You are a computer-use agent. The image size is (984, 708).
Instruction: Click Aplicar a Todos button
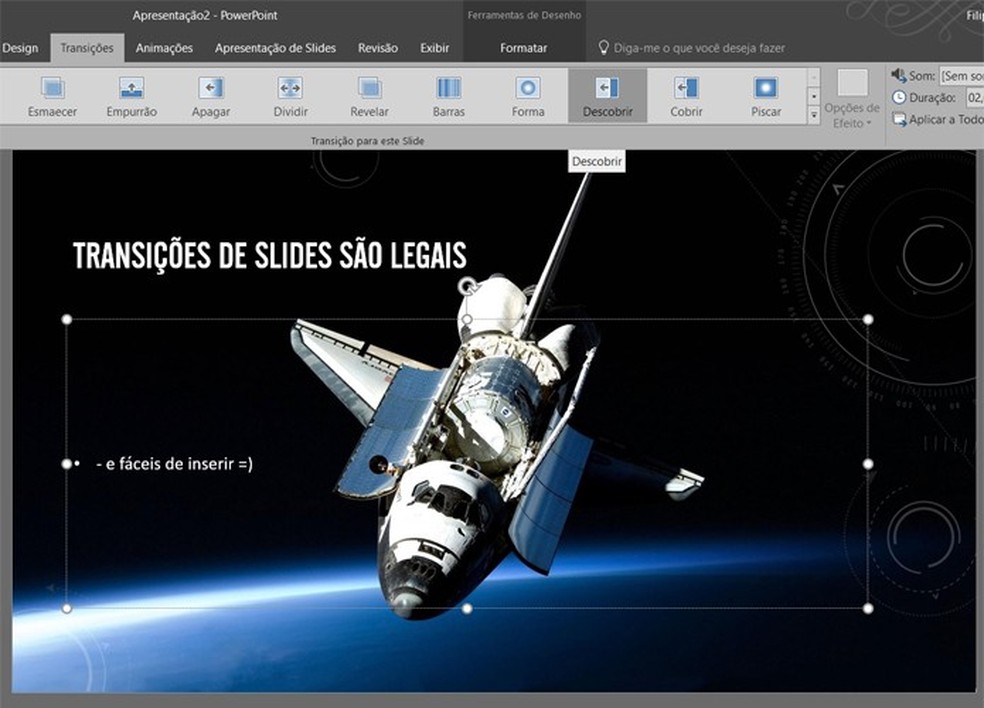pyautogui.click(x=938, y=120)
